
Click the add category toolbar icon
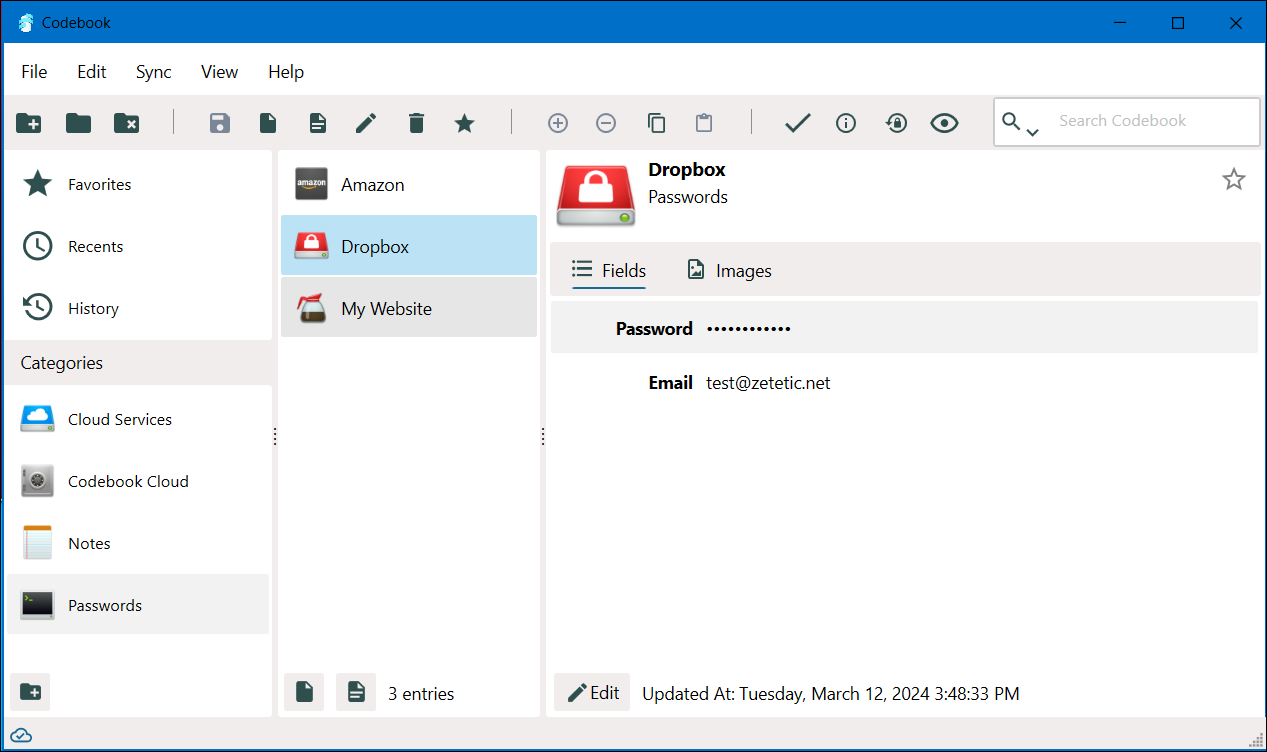click(x=29, y=123)
